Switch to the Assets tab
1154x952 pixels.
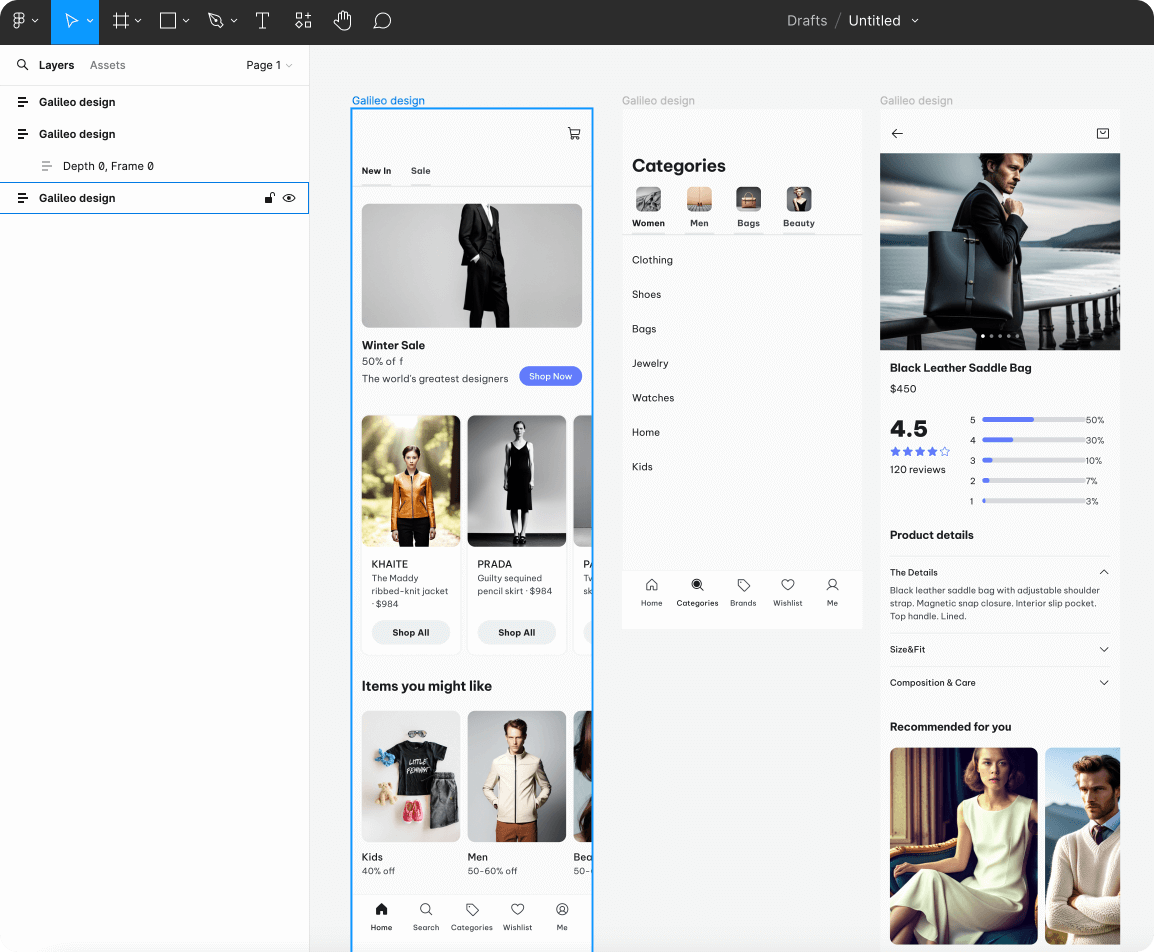tap(107, 65)
